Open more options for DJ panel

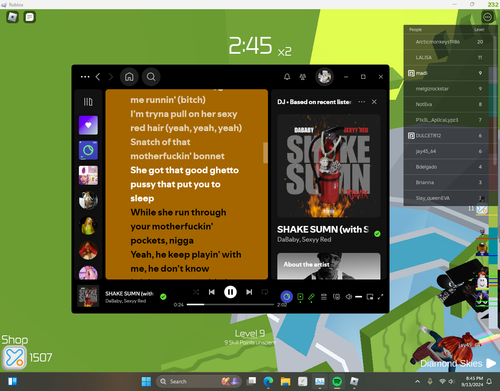[362, 102]
